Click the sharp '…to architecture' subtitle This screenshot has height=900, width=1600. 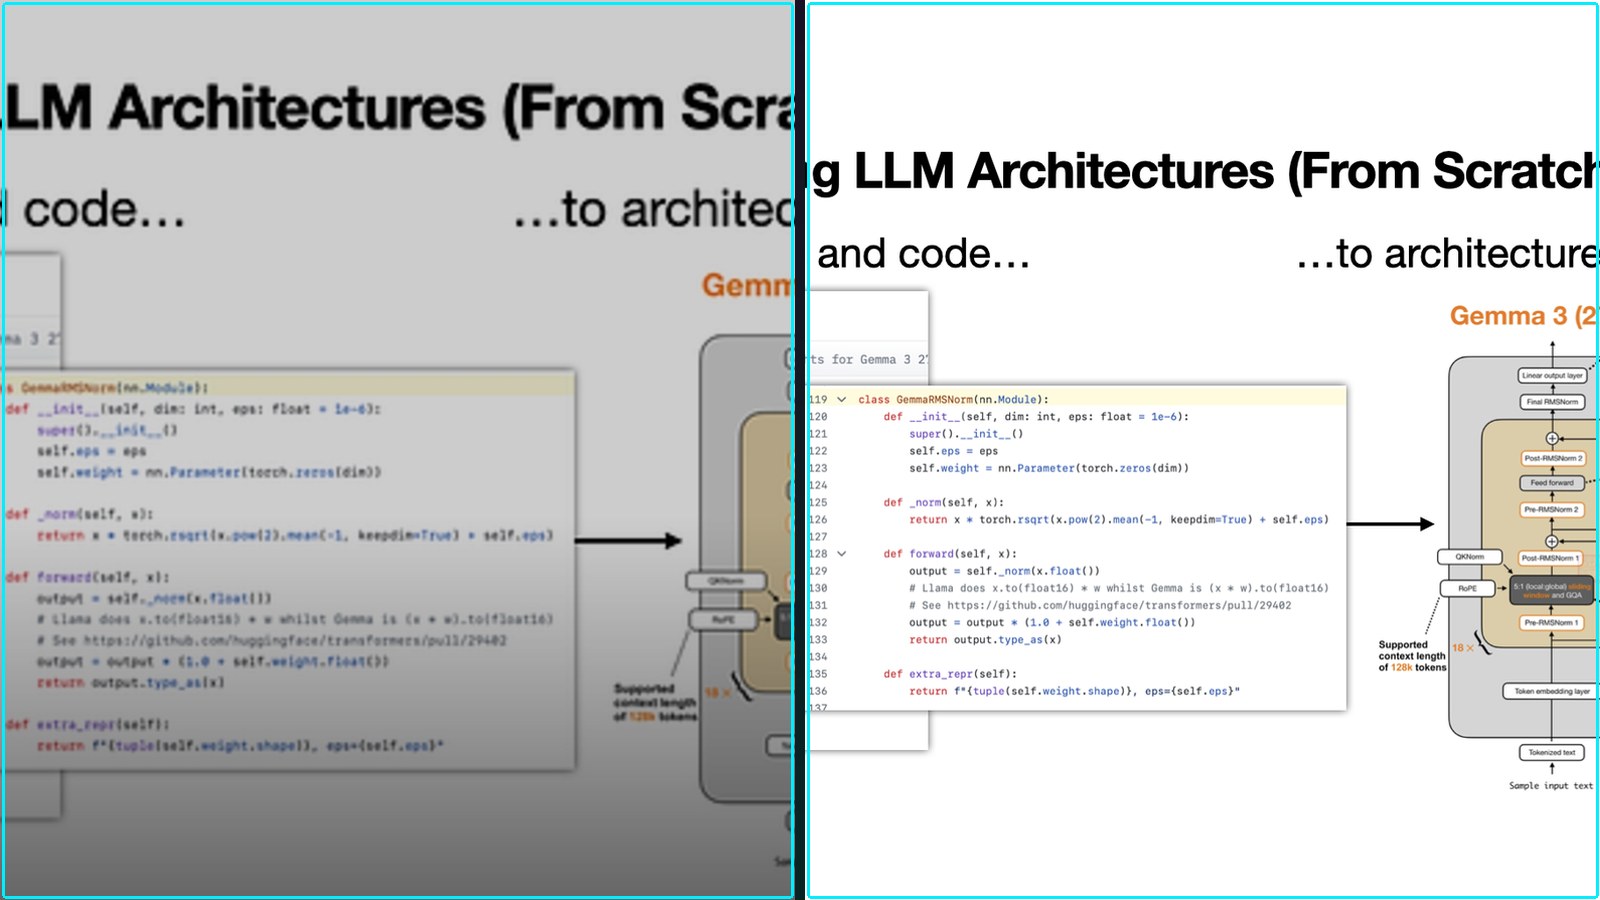pyautogui.click(x=1447, y=254)
